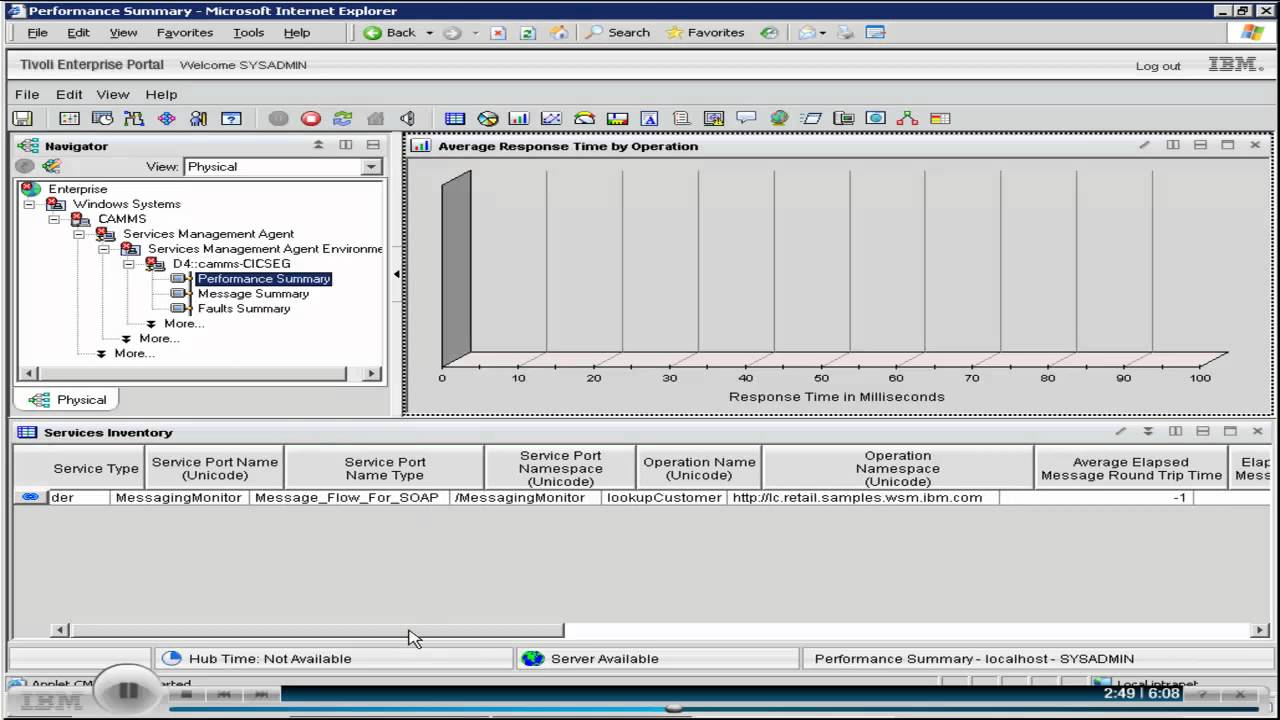This screenshot has width=1280, height=720.
Task: Click the lookupCustomer cell
Action: pyautogui.click(x=664, y=497)
